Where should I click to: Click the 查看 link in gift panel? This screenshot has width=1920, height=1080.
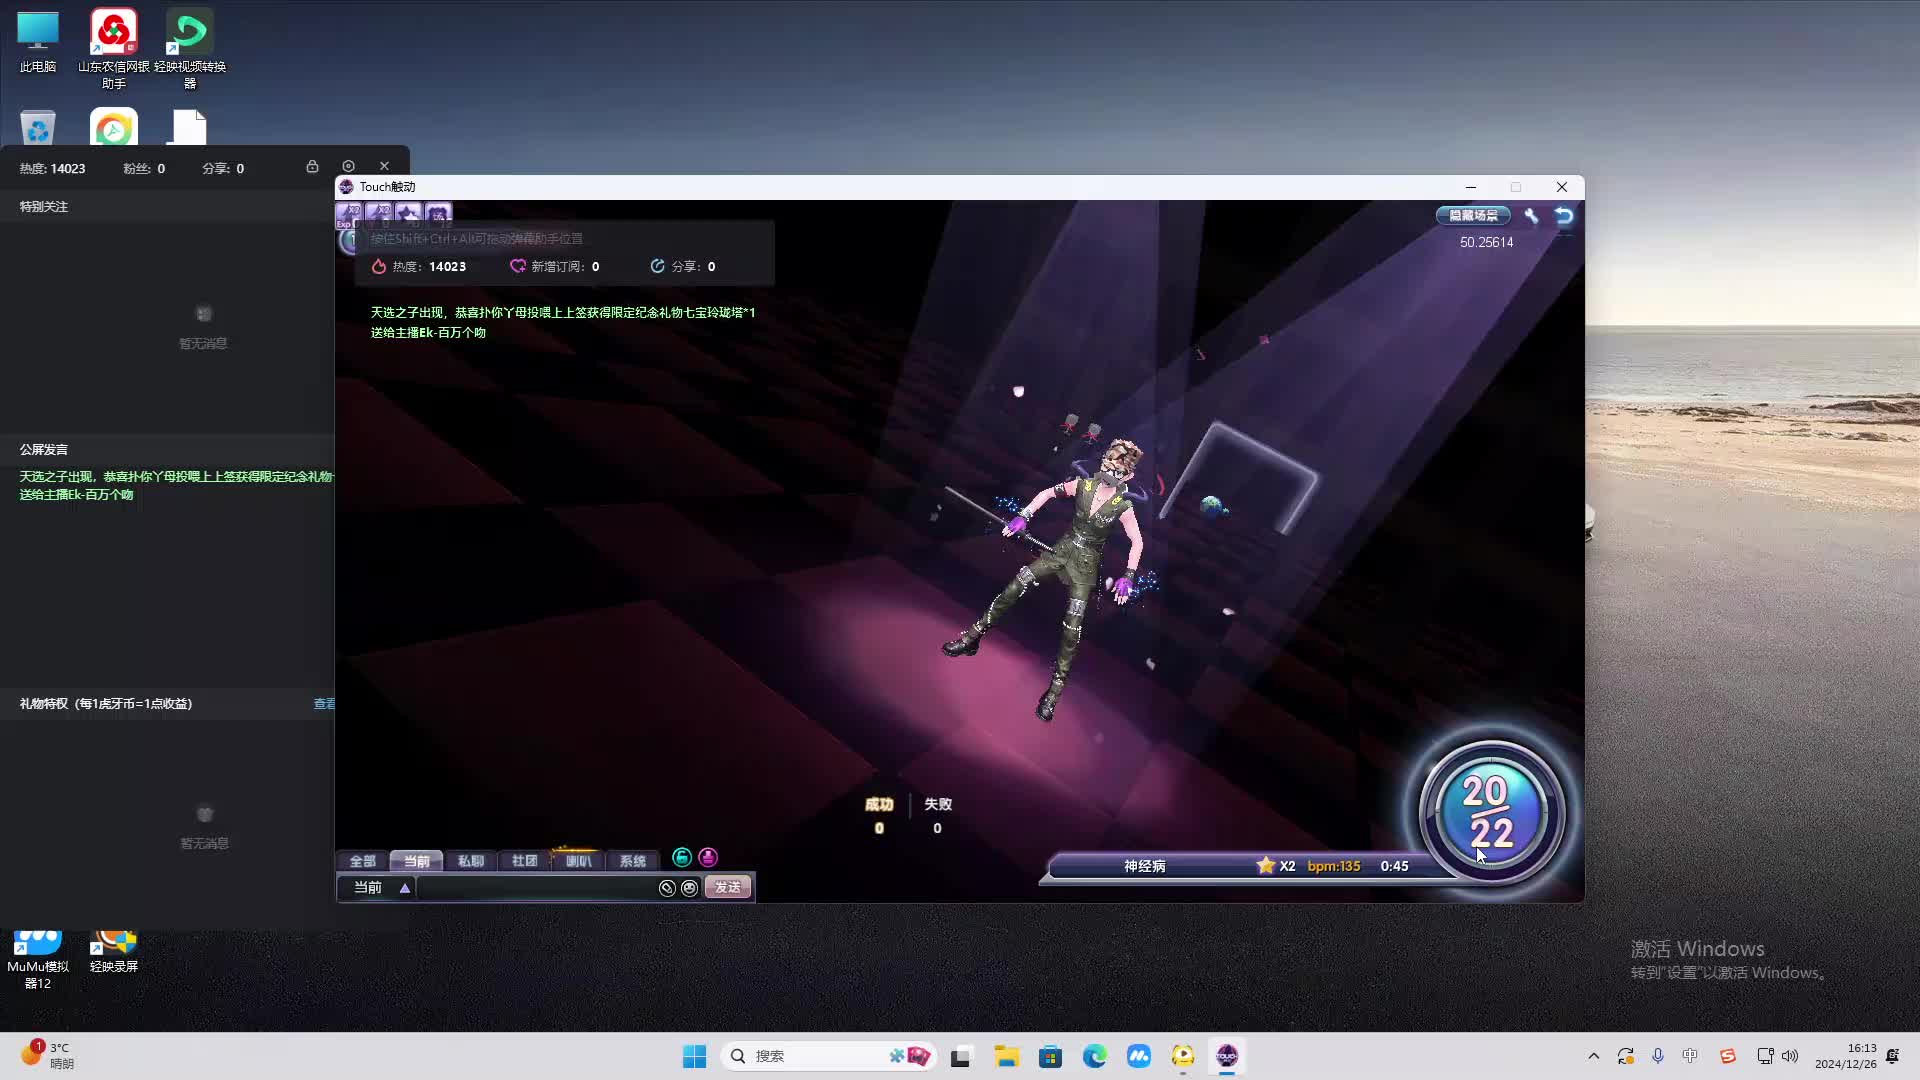(324, 704)
